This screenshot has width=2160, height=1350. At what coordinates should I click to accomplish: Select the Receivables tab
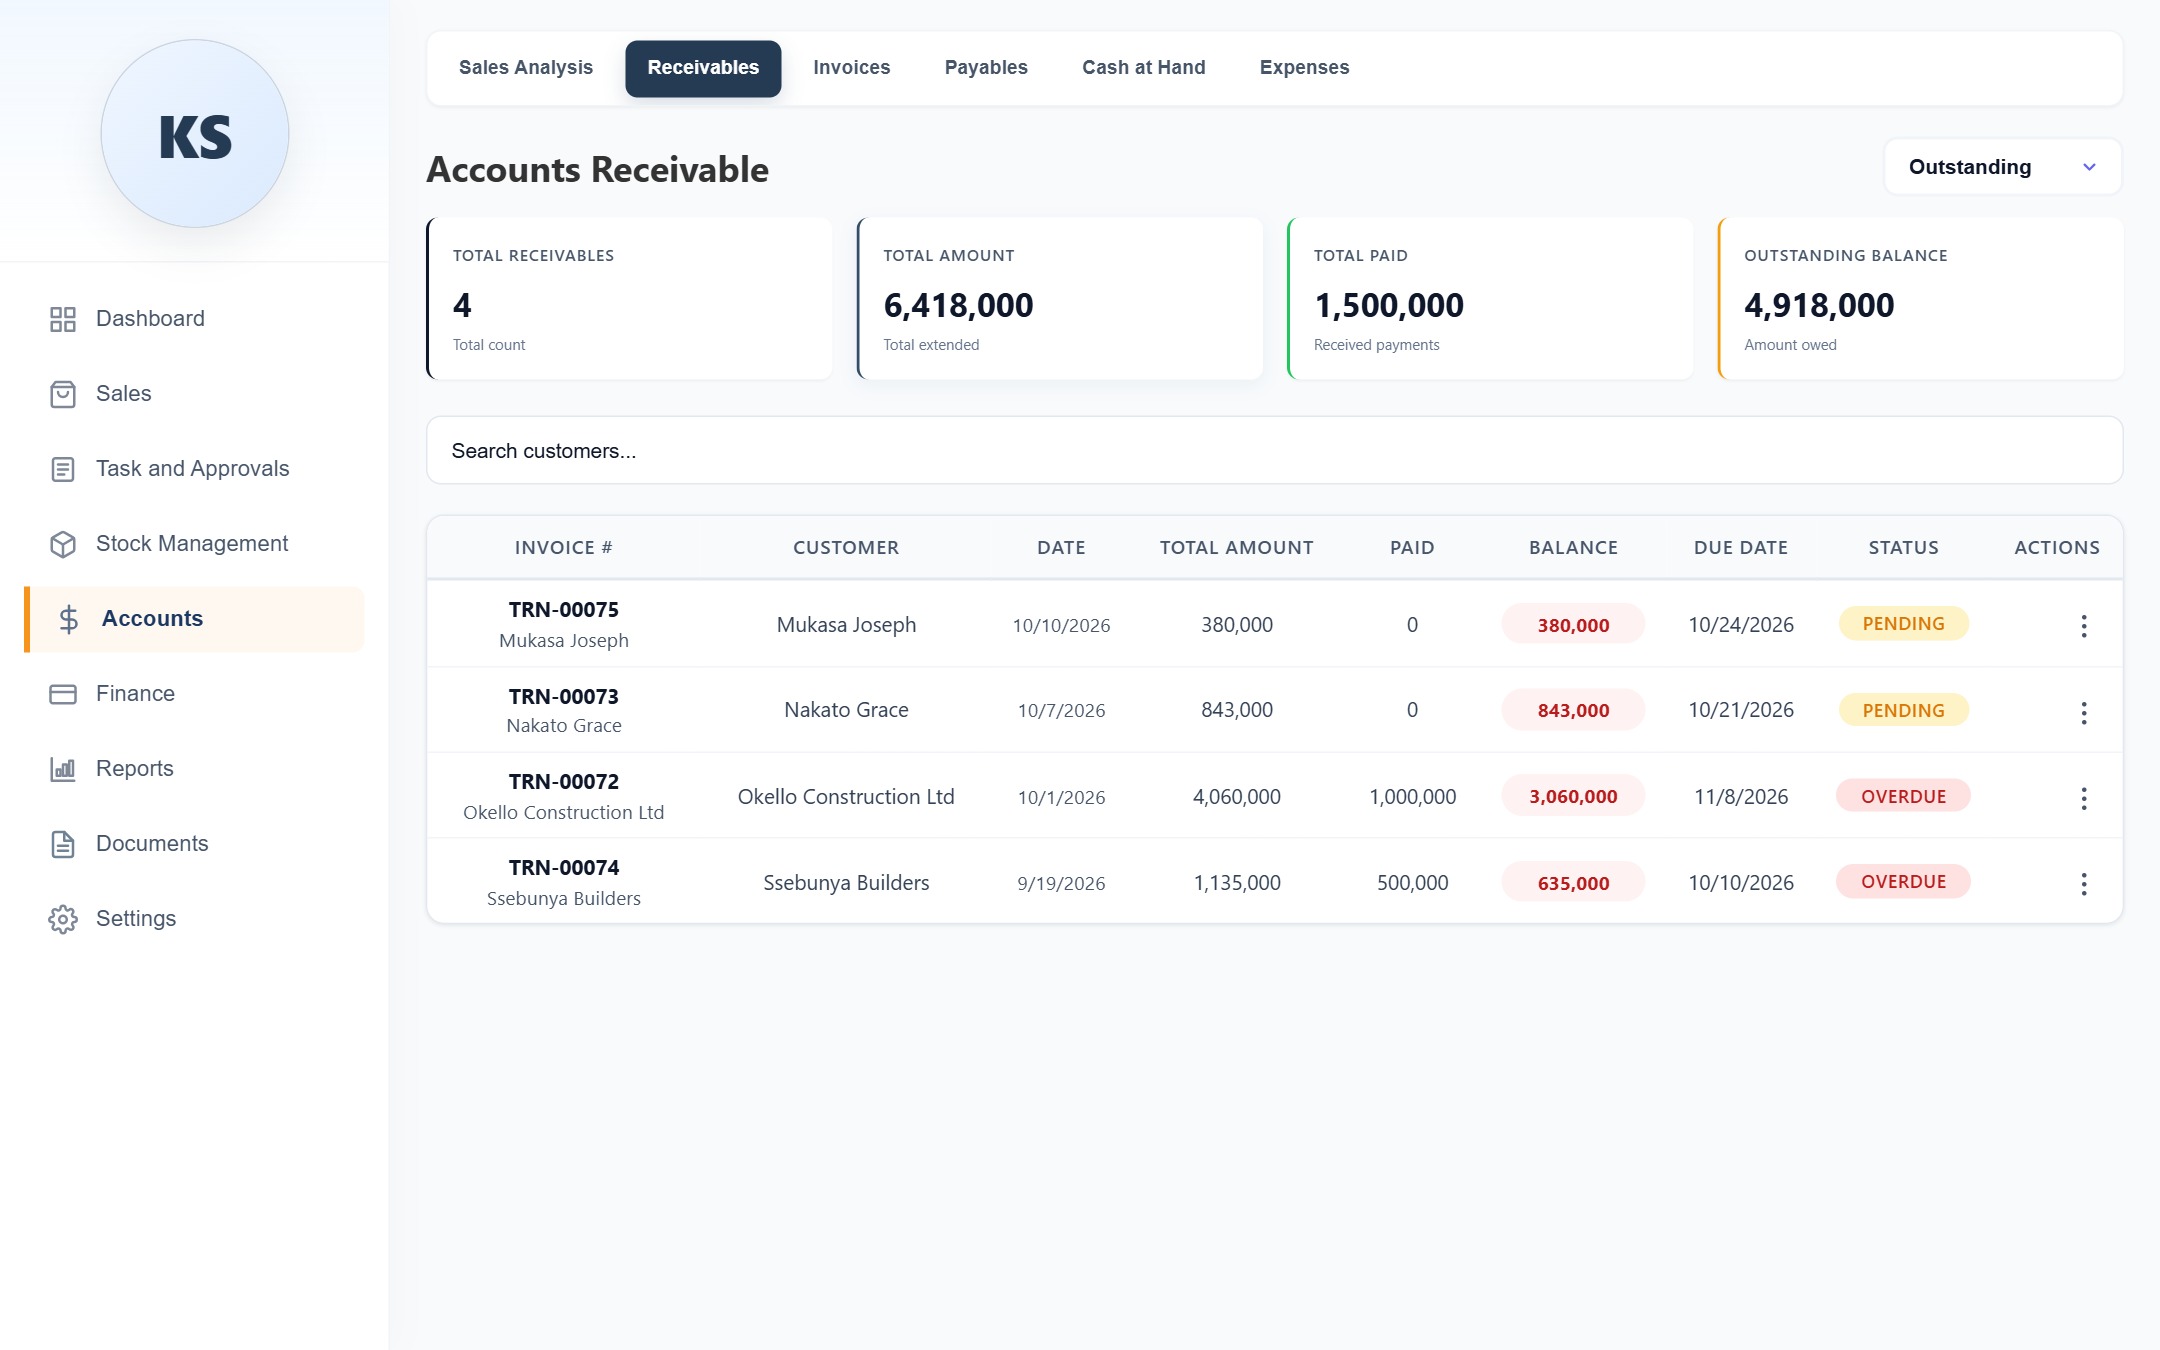click(x=703, y=68)
